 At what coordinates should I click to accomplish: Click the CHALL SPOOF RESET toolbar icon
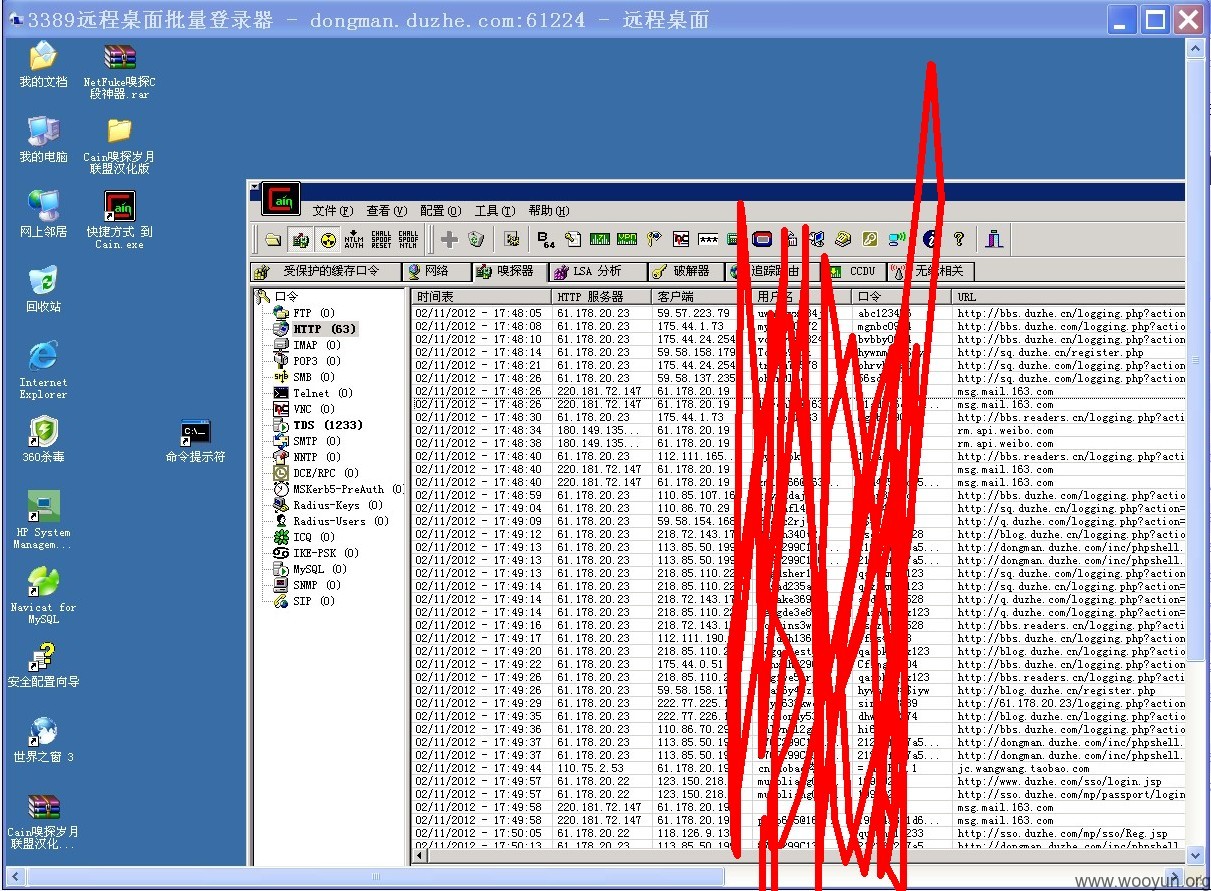[381, 239]
